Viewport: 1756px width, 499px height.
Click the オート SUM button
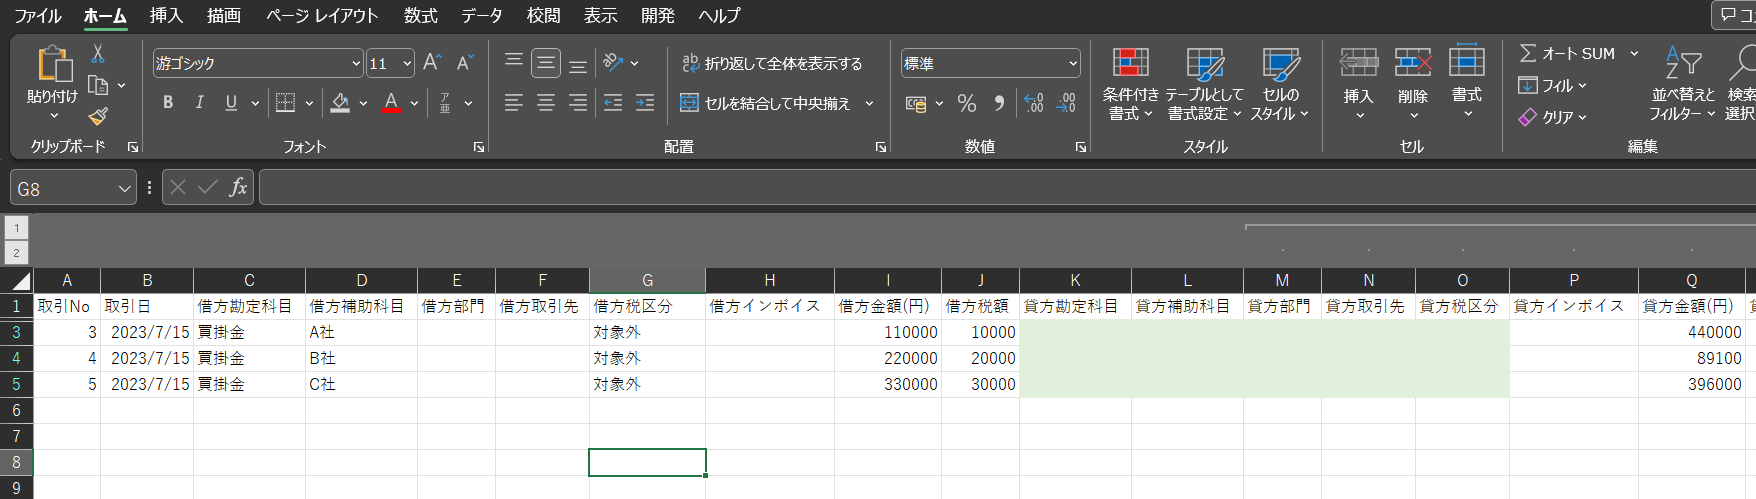1568,54
